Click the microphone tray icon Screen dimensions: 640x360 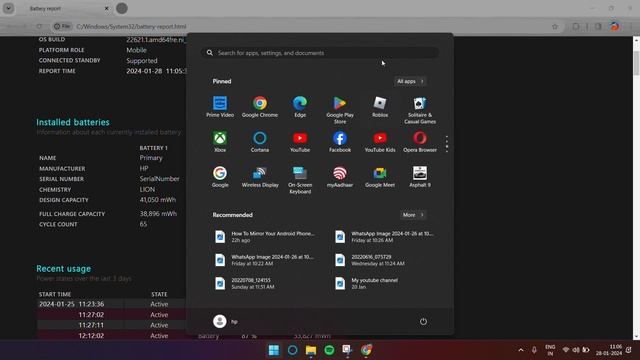[534, 350]
